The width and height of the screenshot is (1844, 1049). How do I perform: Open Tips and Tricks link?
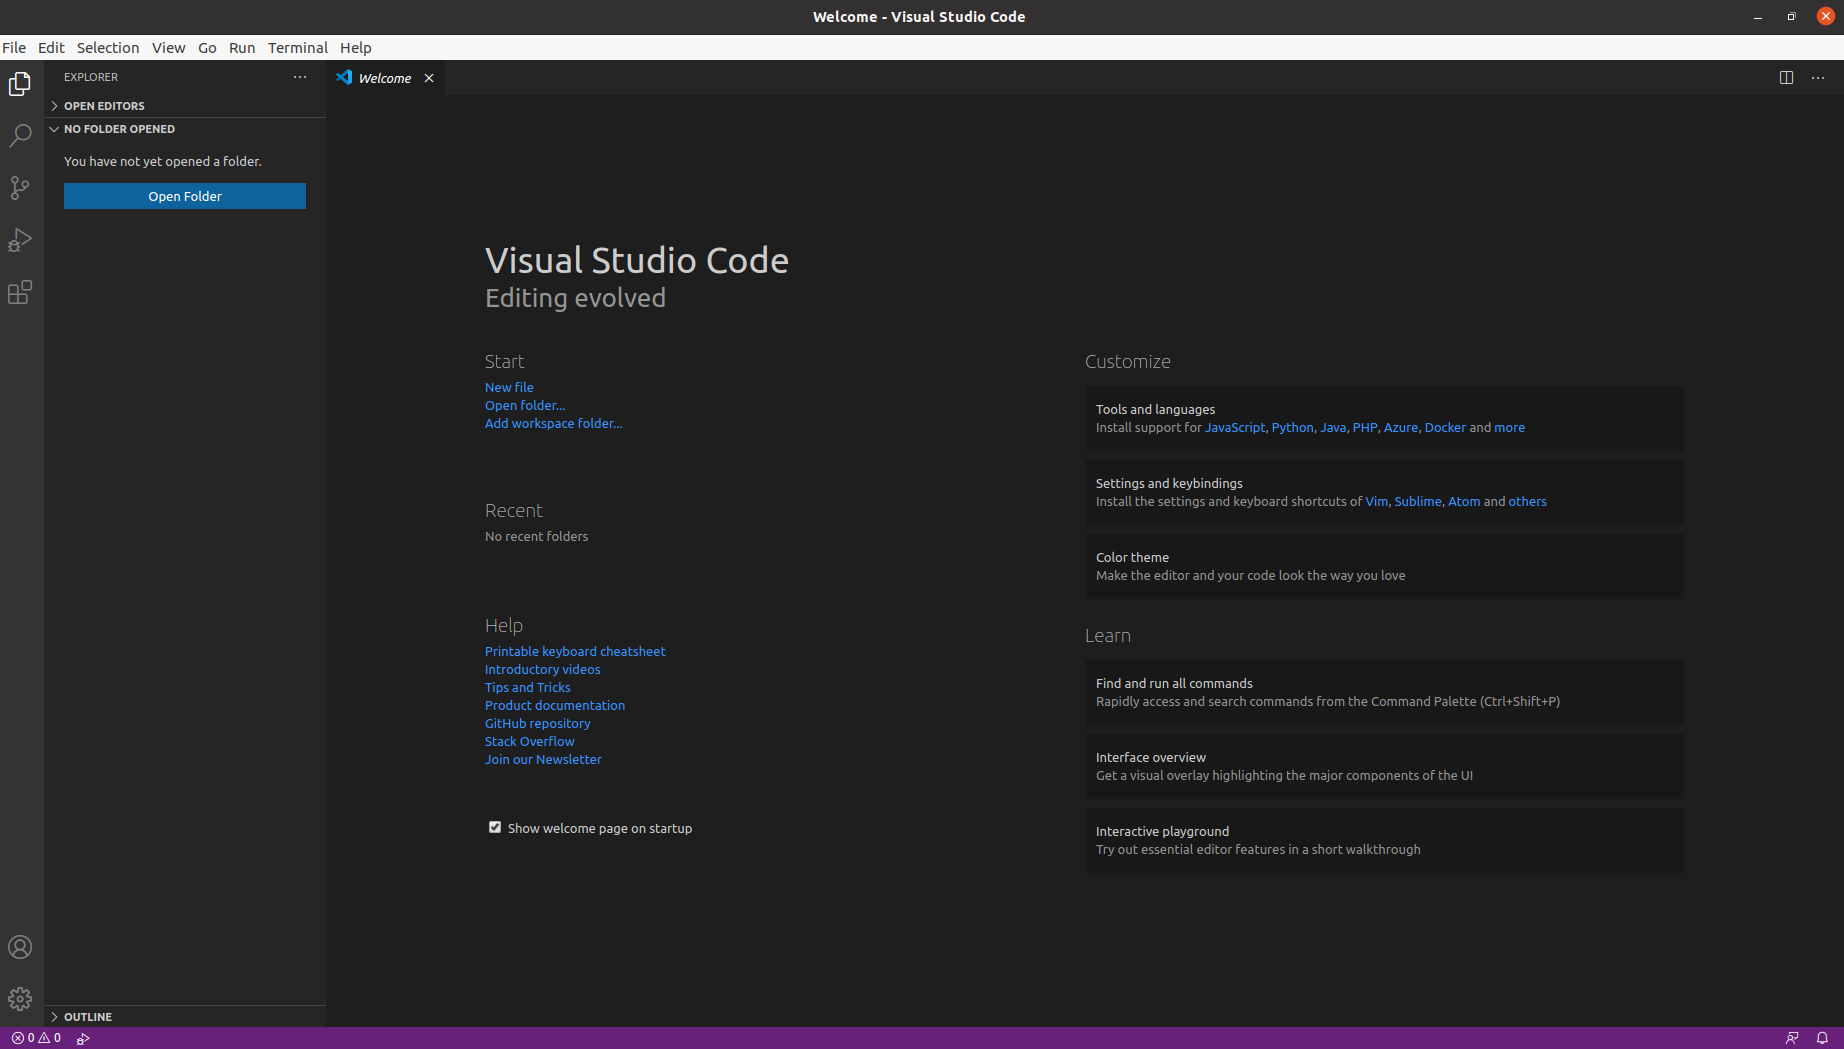(x=528, y=687)
